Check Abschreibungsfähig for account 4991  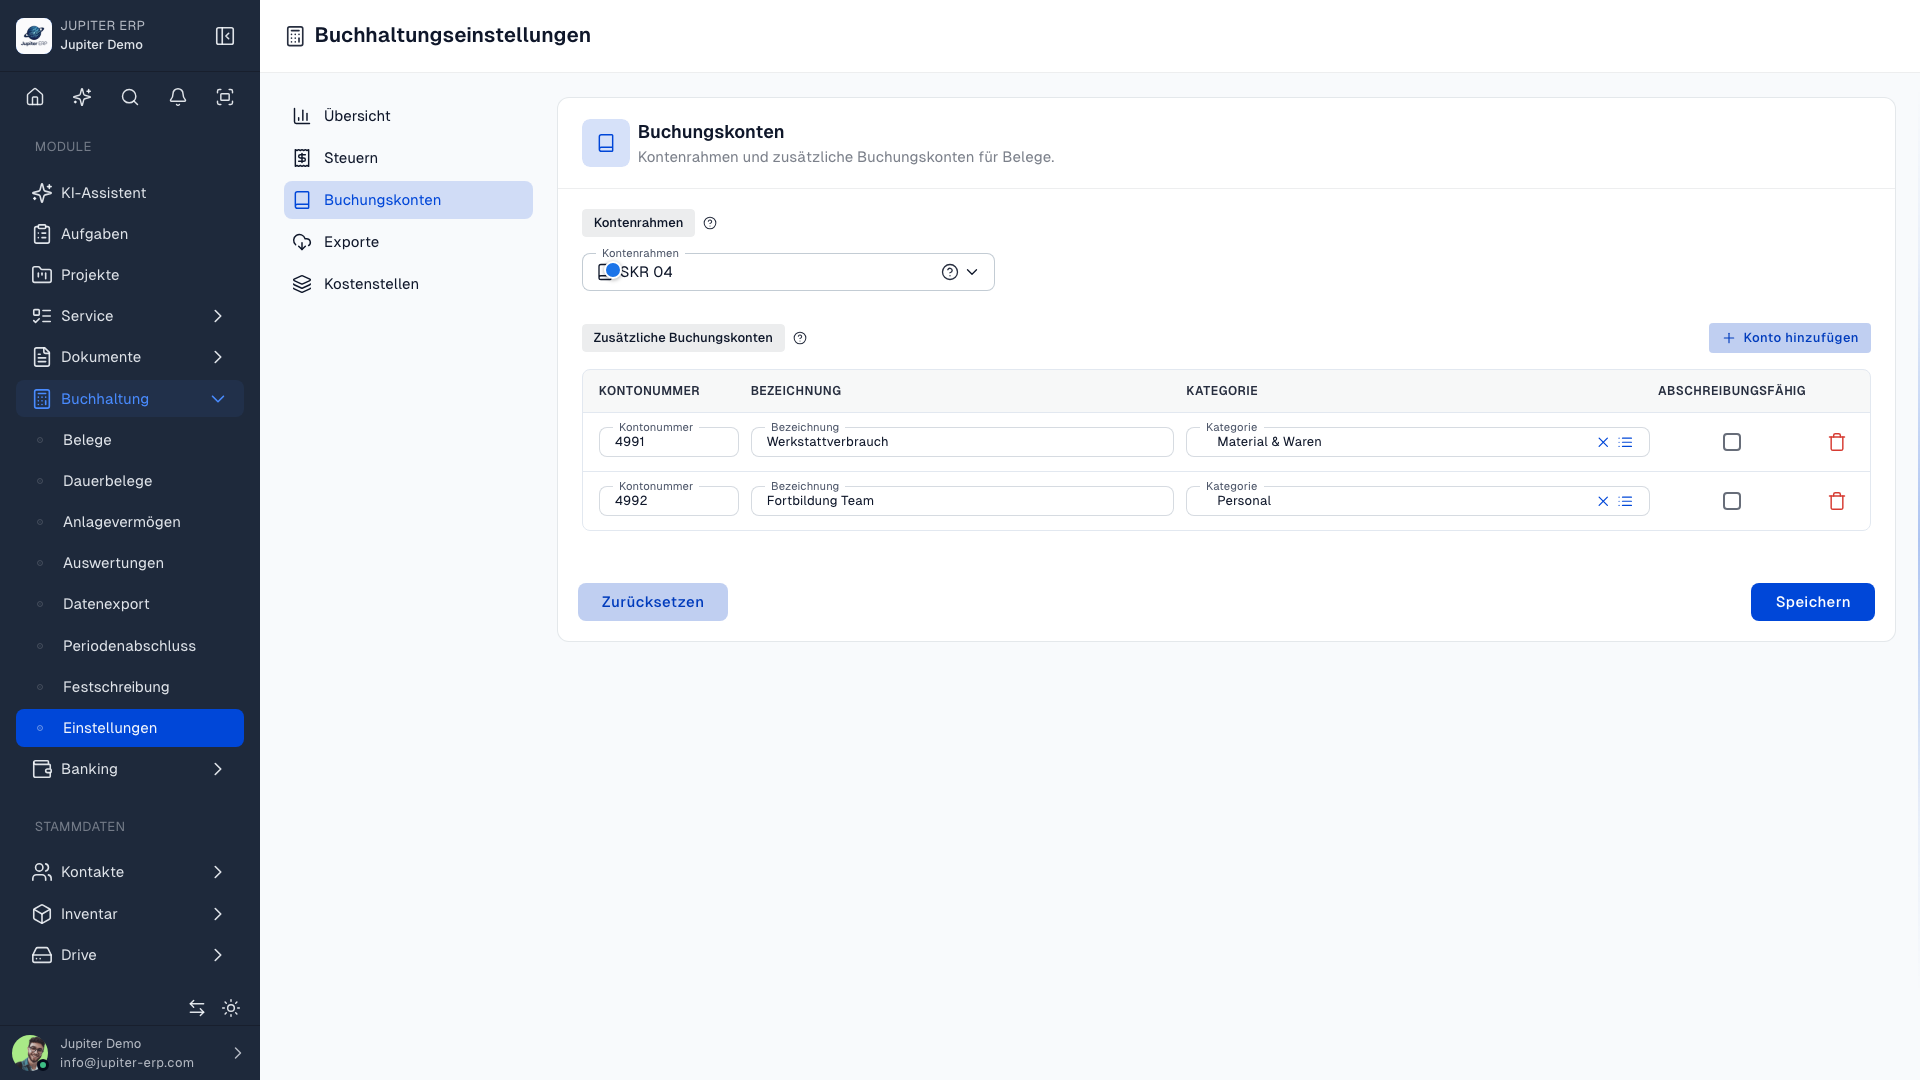[1732, 442]
